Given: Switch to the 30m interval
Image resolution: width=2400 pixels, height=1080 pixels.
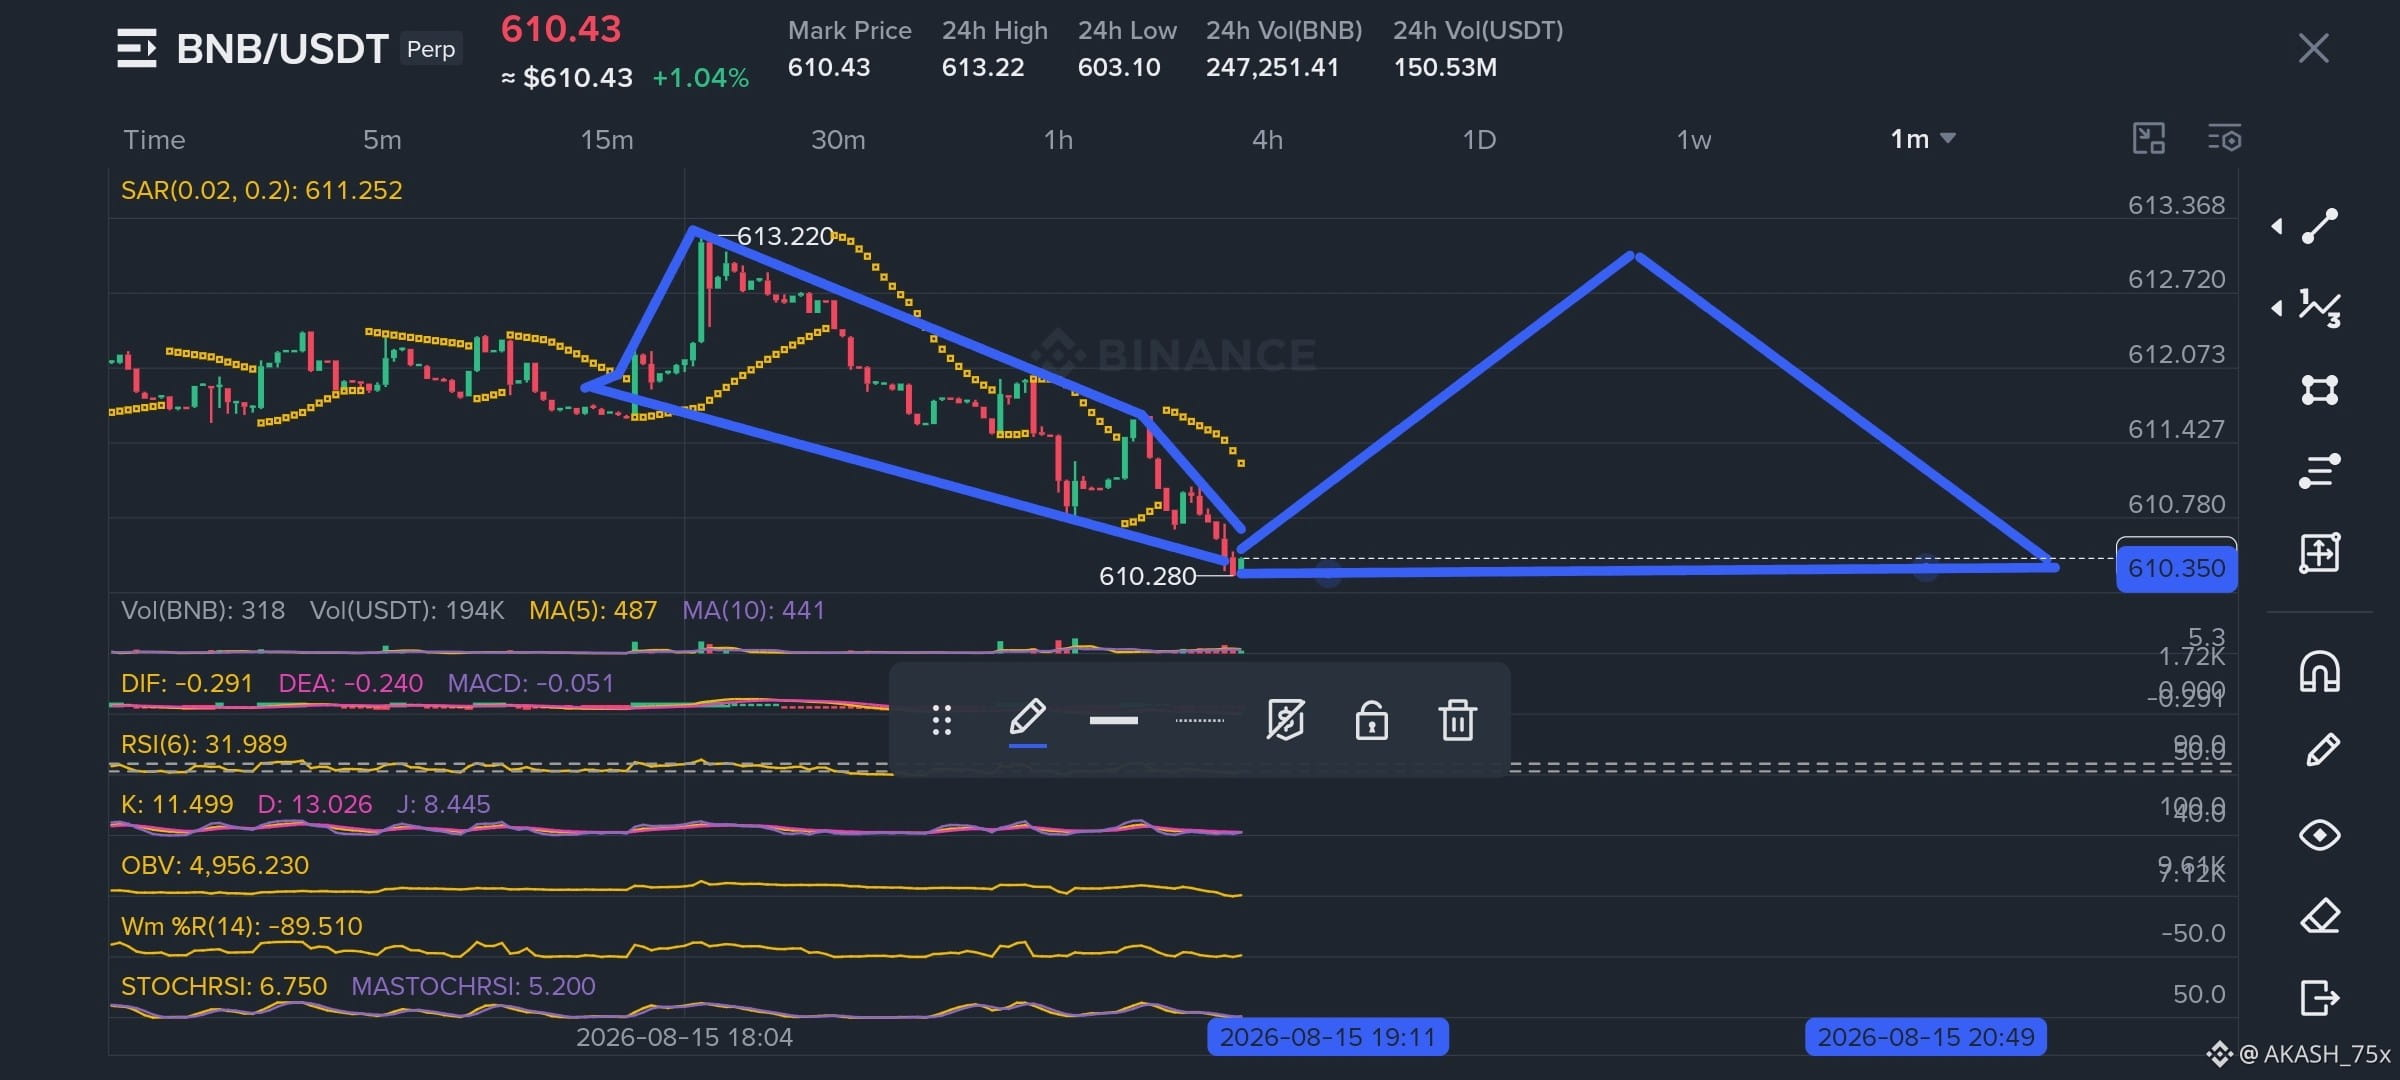Looking at the screenshot, I should pos(838,139).
